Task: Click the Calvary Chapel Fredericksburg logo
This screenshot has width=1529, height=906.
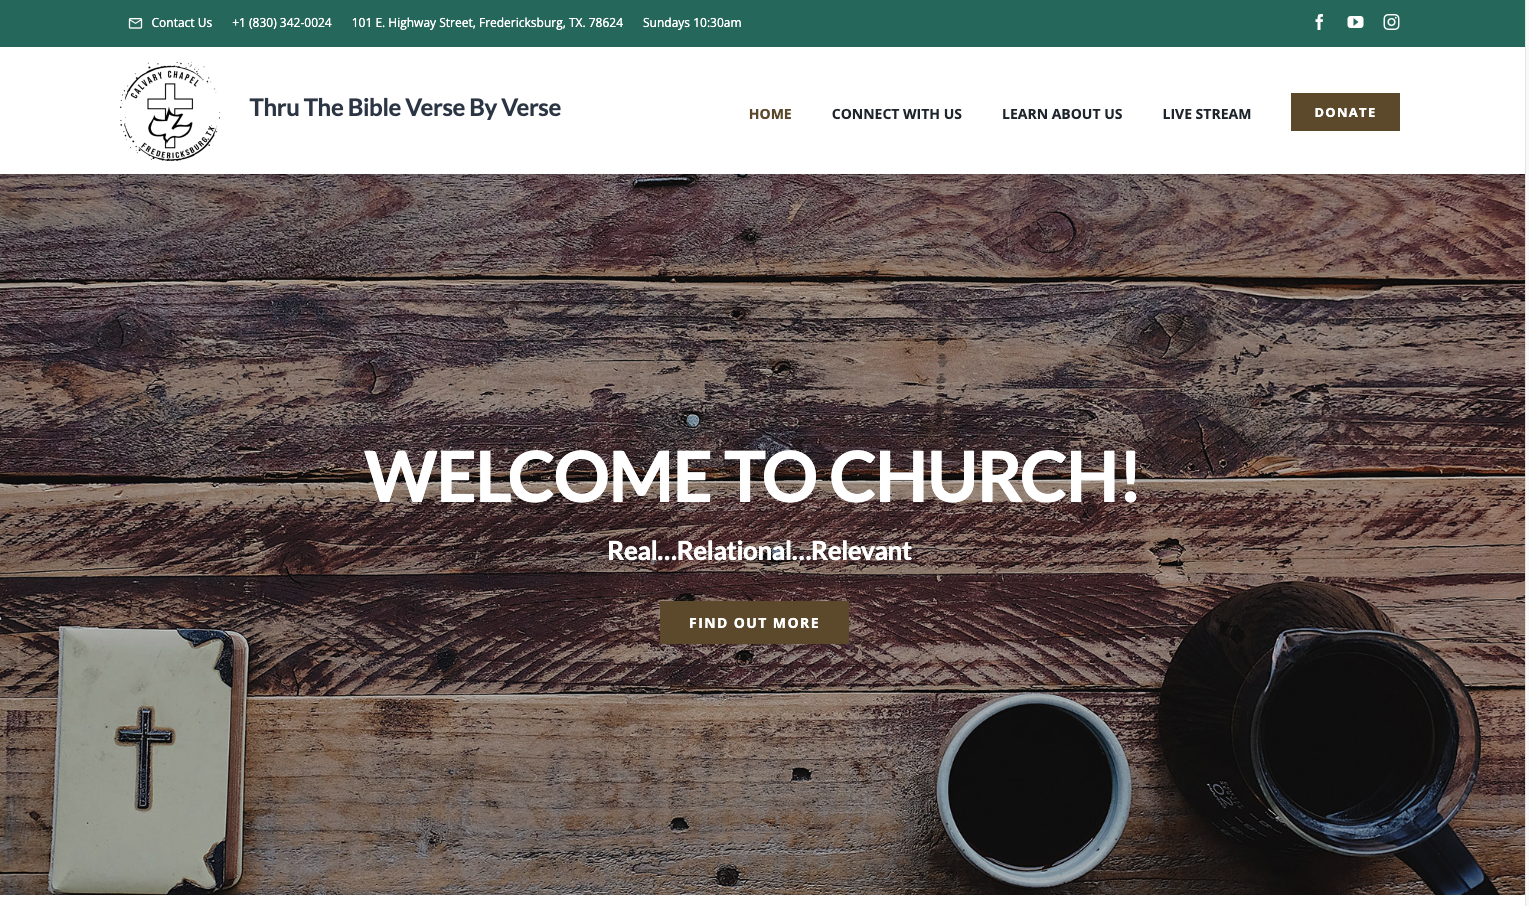Action: tap(170, 112)
